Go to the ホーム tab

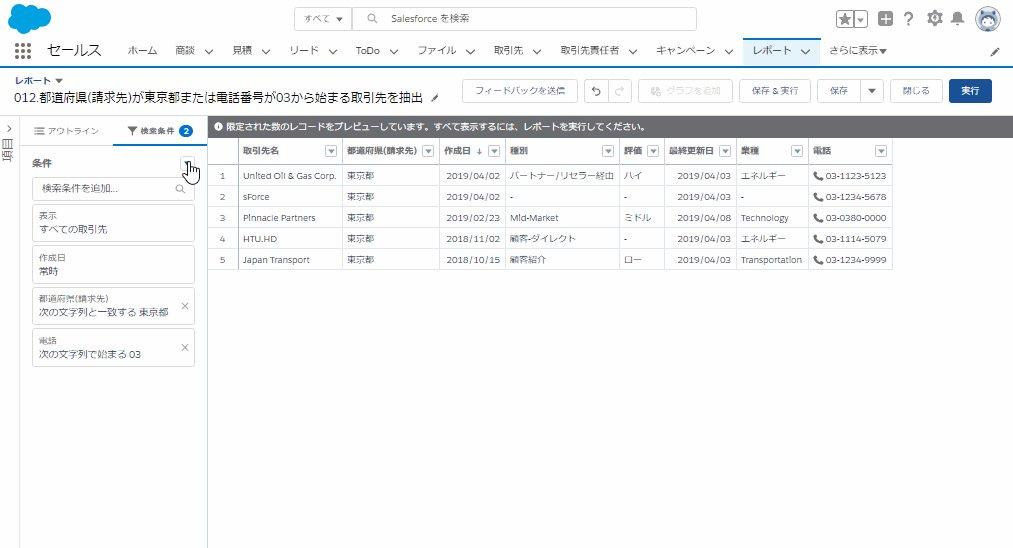pos(142,50)
